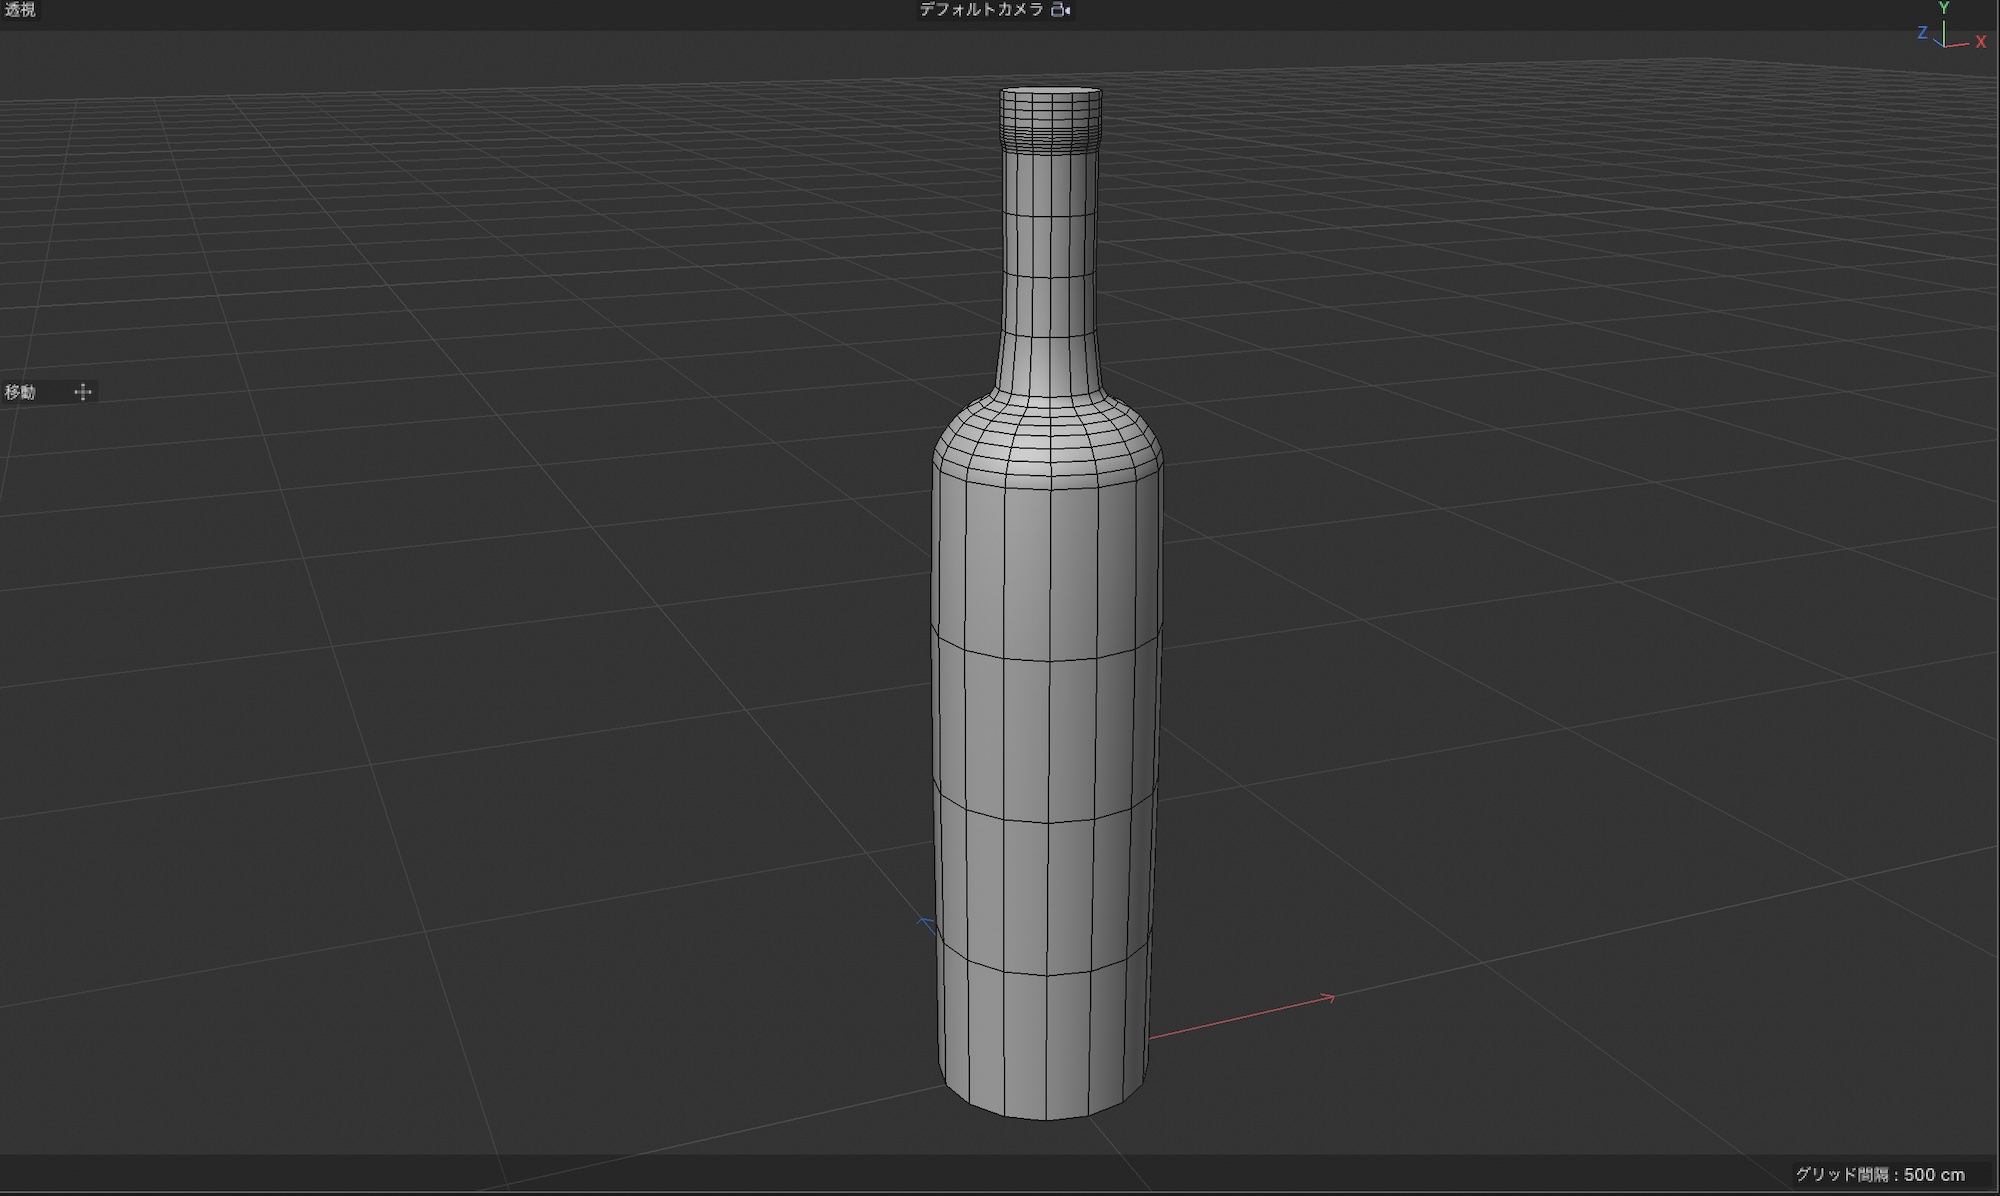Click the bottom rim edge of the bottle
This screenshot has width=2000, height=1196.
click(1046, 1118)
